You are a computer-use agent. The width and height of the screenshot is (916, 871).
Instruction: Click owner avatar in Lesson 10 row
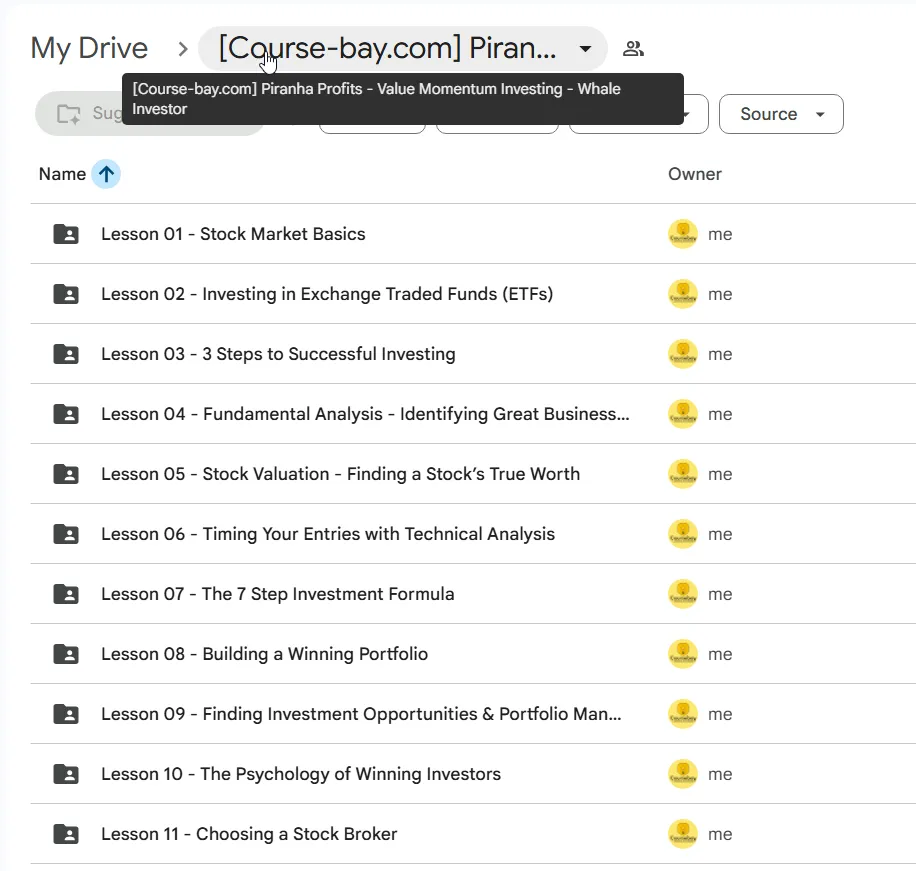[x=683, y=774]
